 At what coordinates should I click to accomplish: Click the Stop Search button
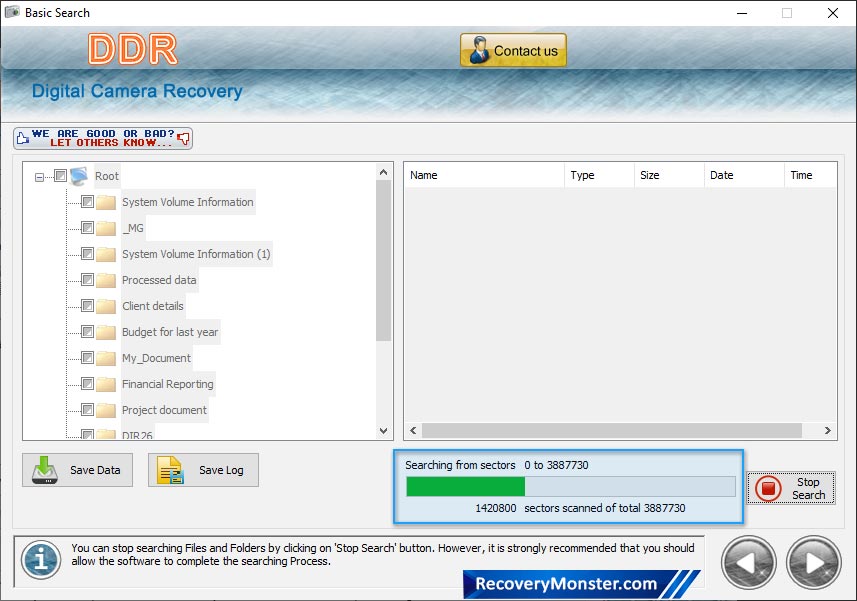791,488
